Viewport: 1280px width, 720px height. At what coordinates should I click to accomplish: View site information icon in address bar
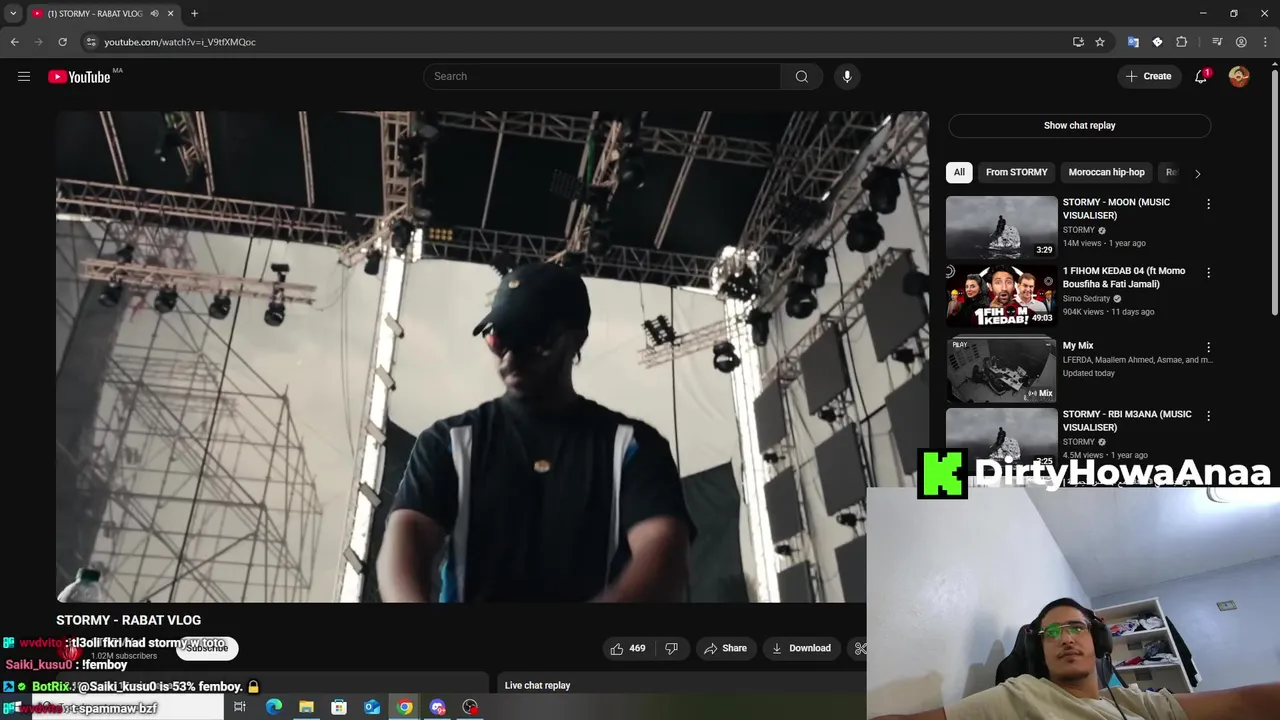pyautogui.click(x=90, y=42)
